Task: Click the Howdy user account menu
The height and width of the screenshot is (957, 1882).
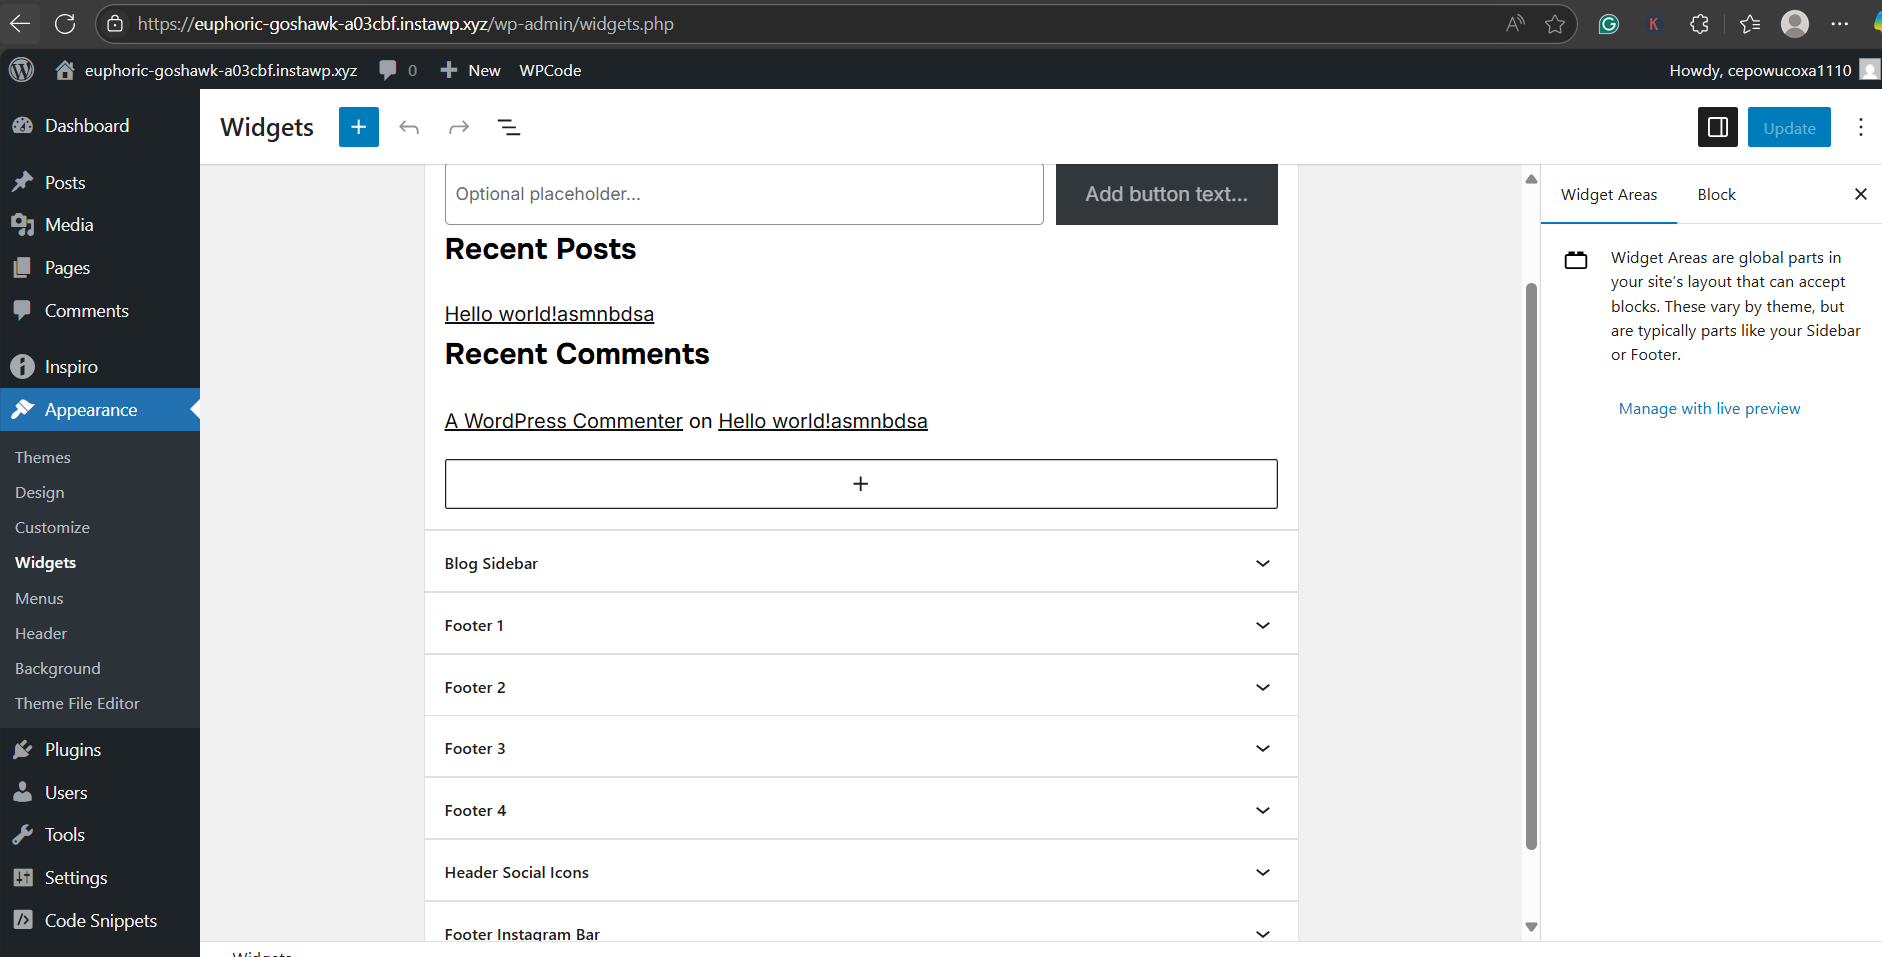Action: [x=1773, y=70]
